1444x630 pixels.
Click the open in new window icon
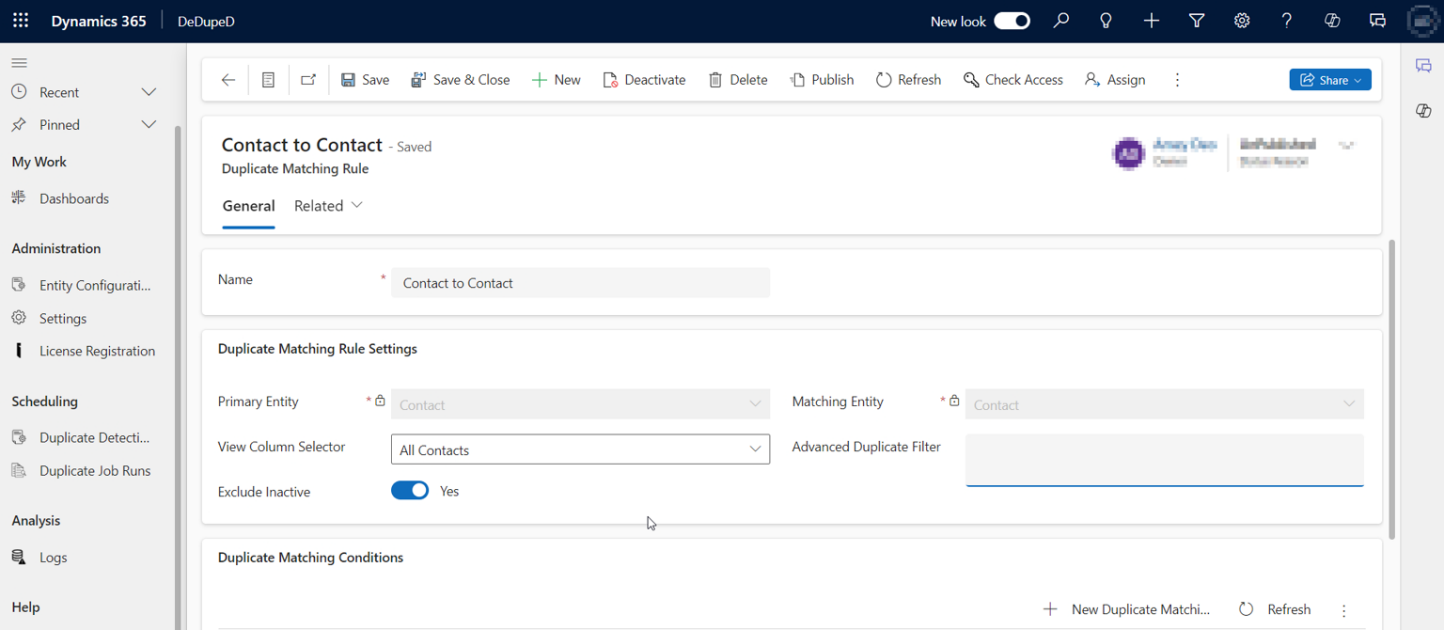pyautogui.click(x=308, y=80)
